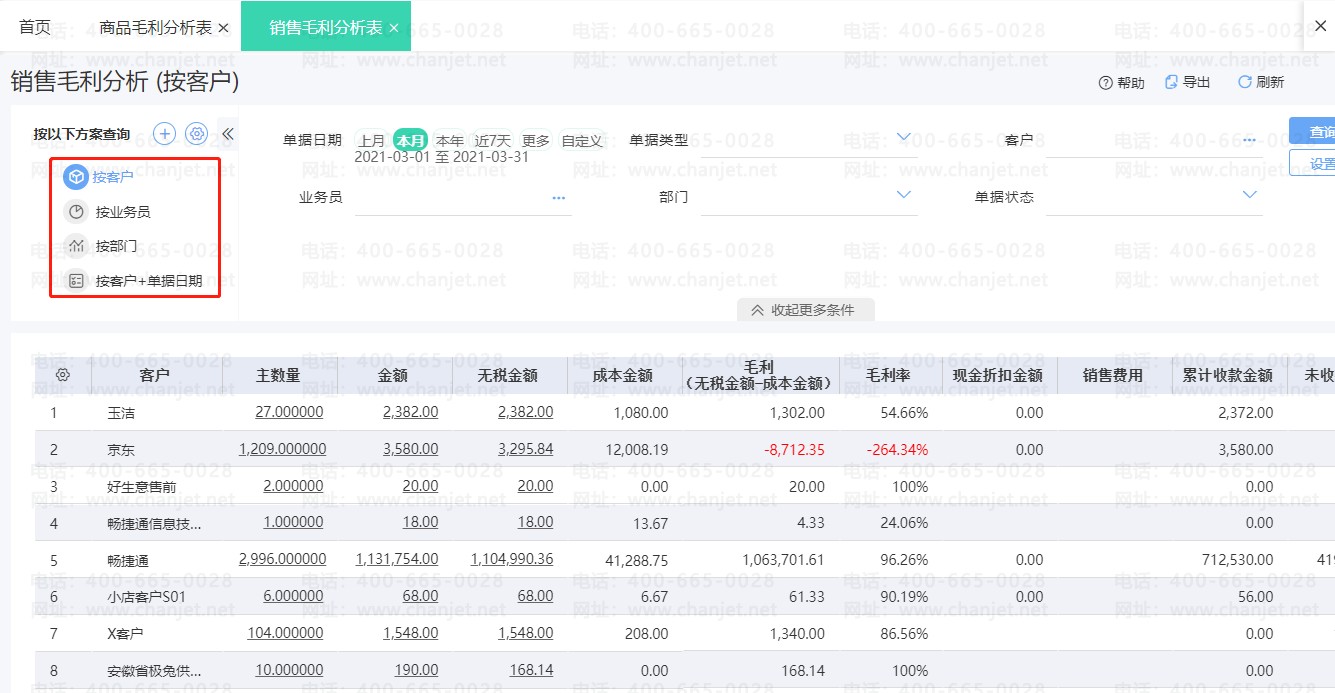Open quantity link 27.000000 for 玉洁

(290, 412)
